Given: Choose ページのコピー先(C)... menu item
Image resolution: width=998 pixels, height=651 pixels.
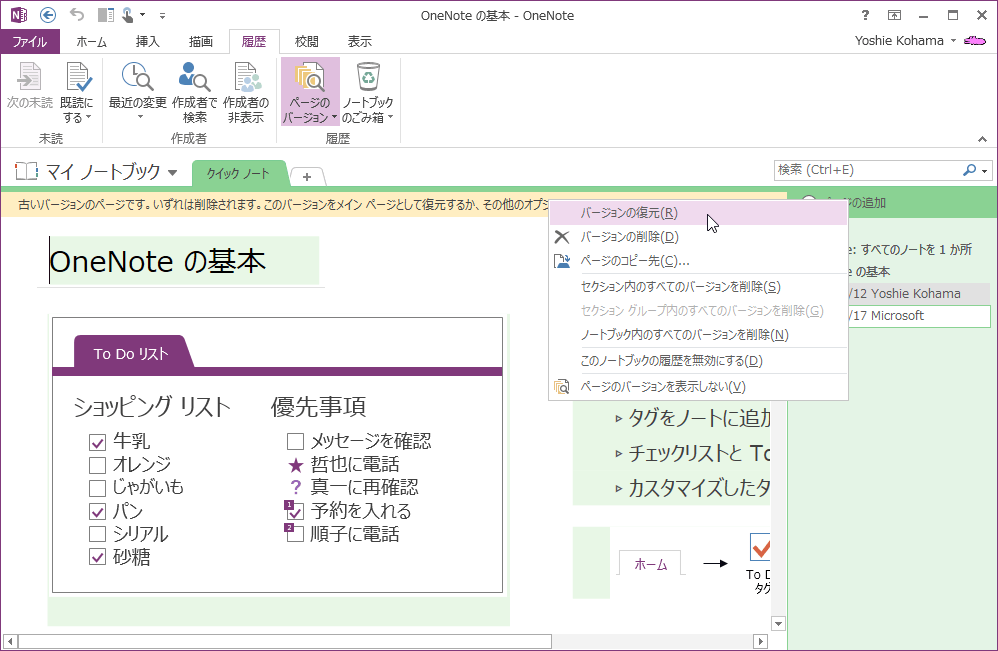Looking at the screenshot, I should 698,261.
